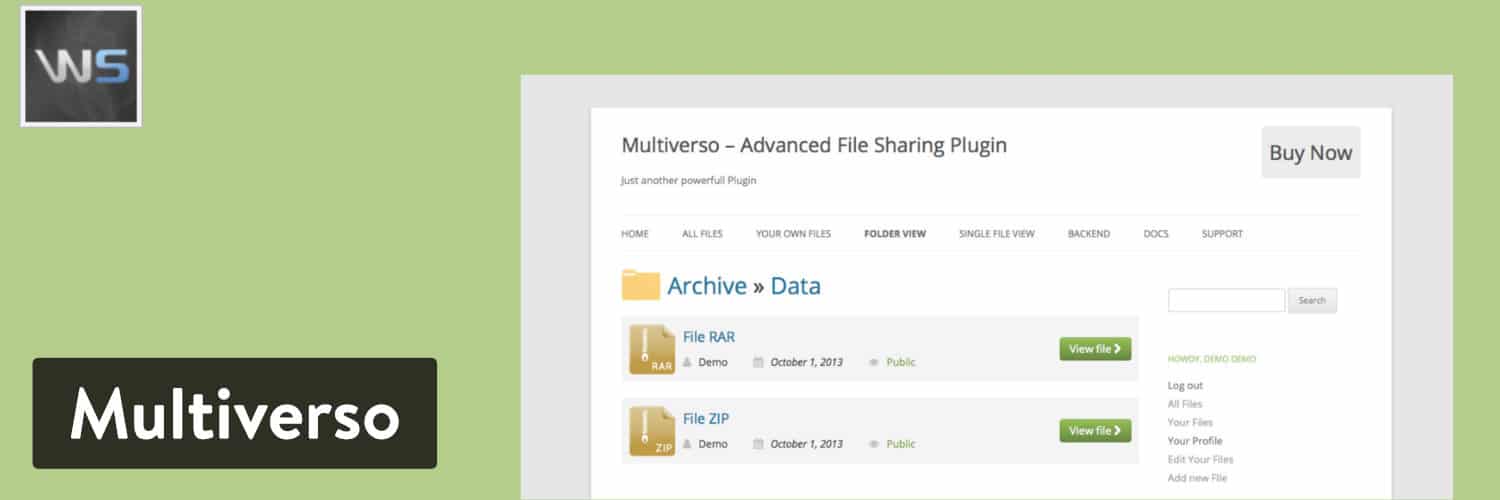Click the eye icon next to Public in File ZIP row
Viewport: 1500px width, 500px height.
(874, 444)
